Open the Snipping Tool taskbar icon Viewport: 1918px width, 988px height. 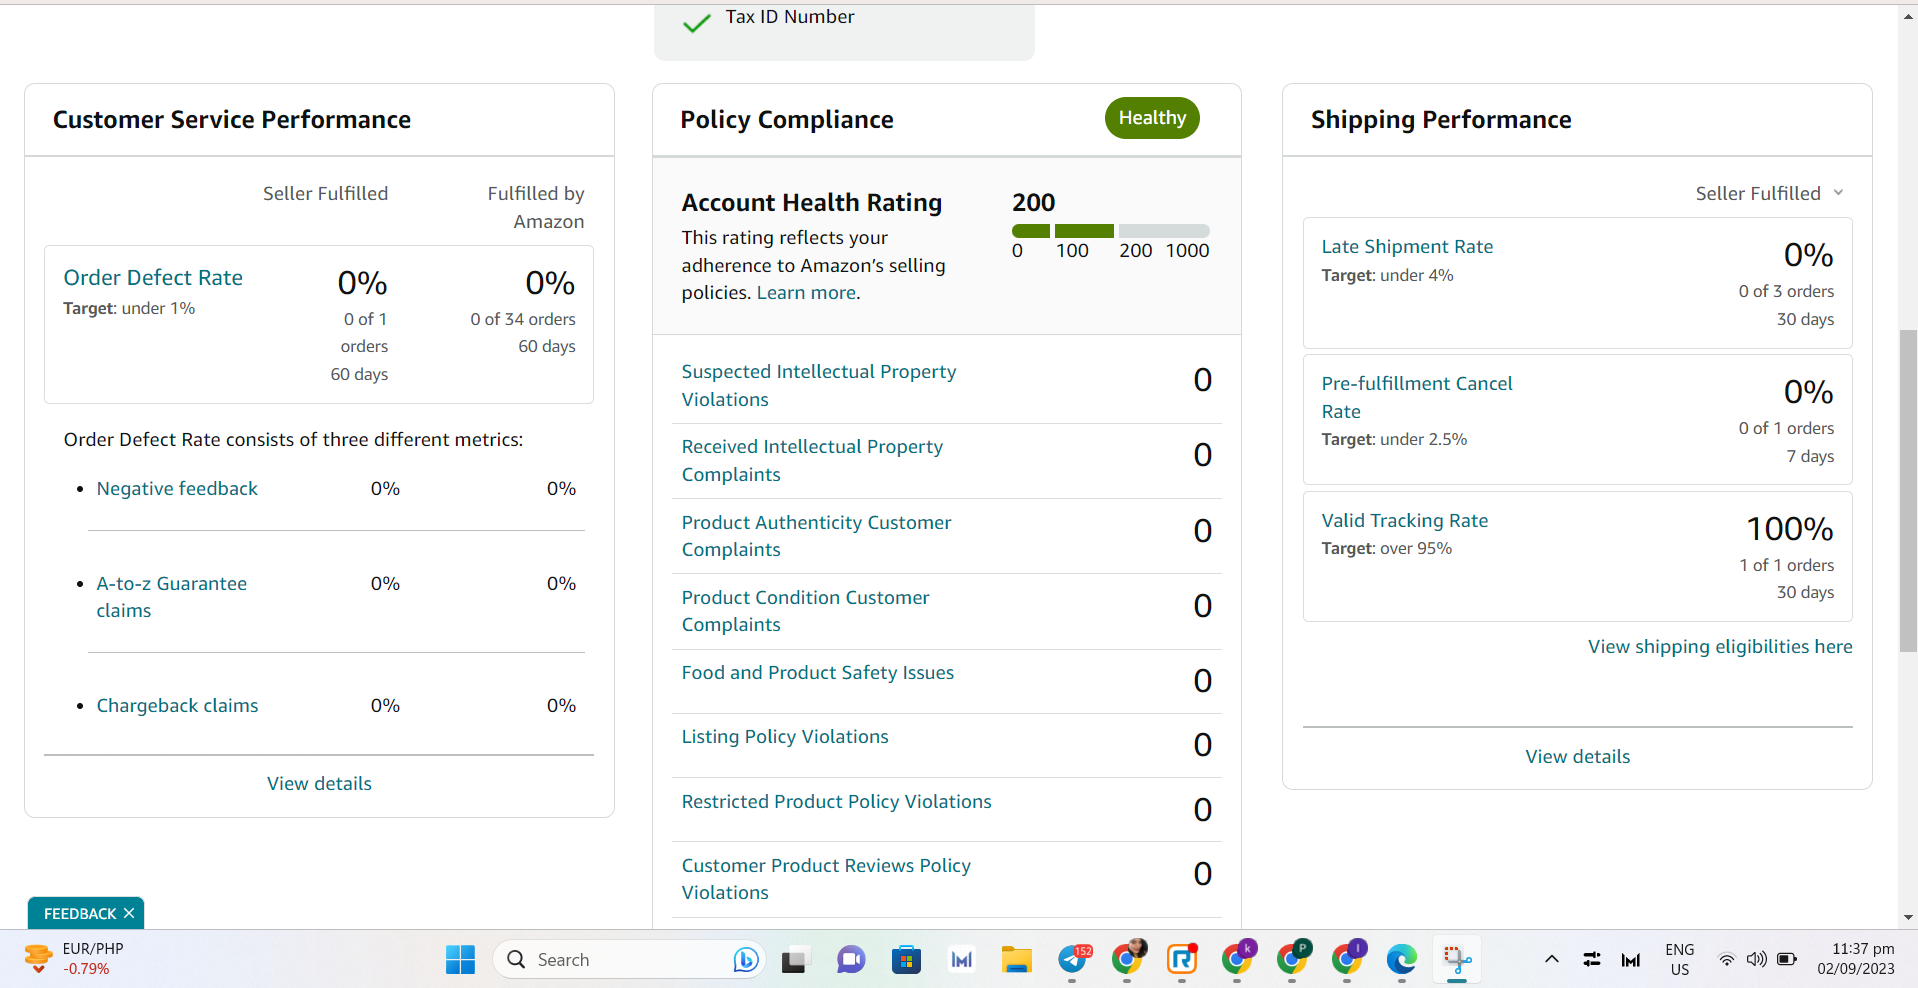tap(1457, 960)
